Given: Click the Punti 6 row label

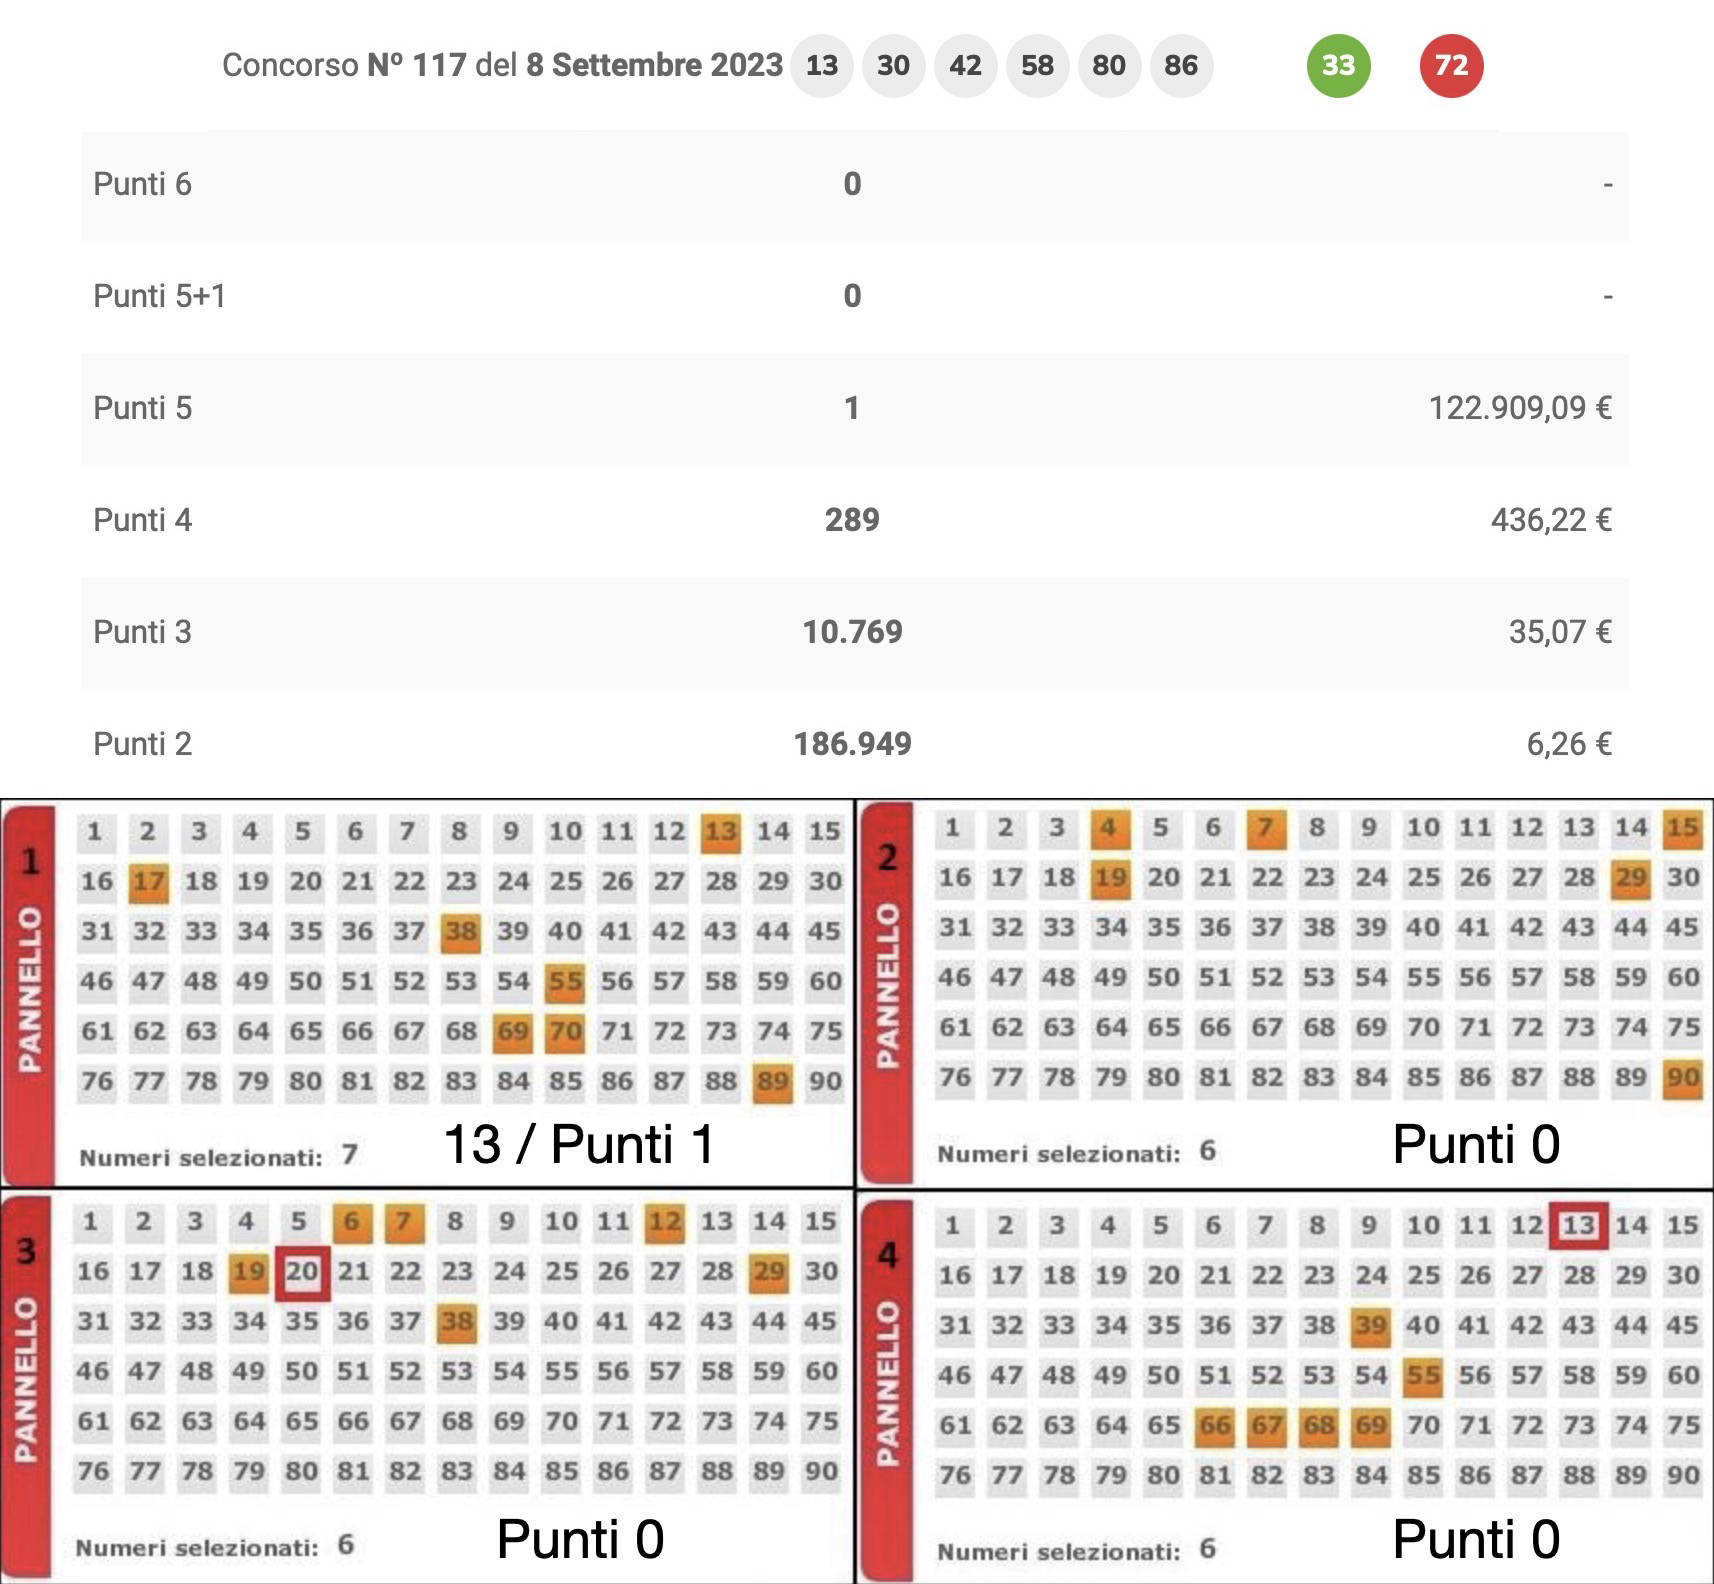Looking at the screenshot, I should (142, 184).
